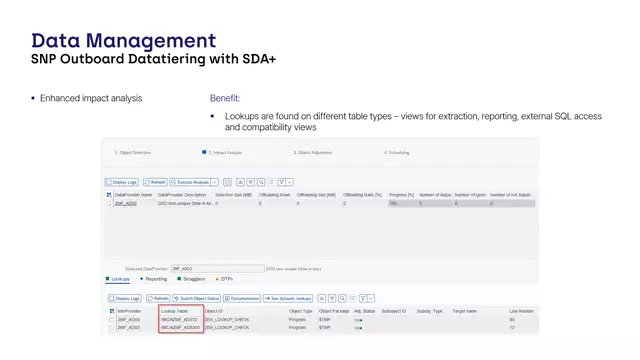Go to step 1 Object Selection
The width and height of the screenshot is (640, 360).
(133, 152)
